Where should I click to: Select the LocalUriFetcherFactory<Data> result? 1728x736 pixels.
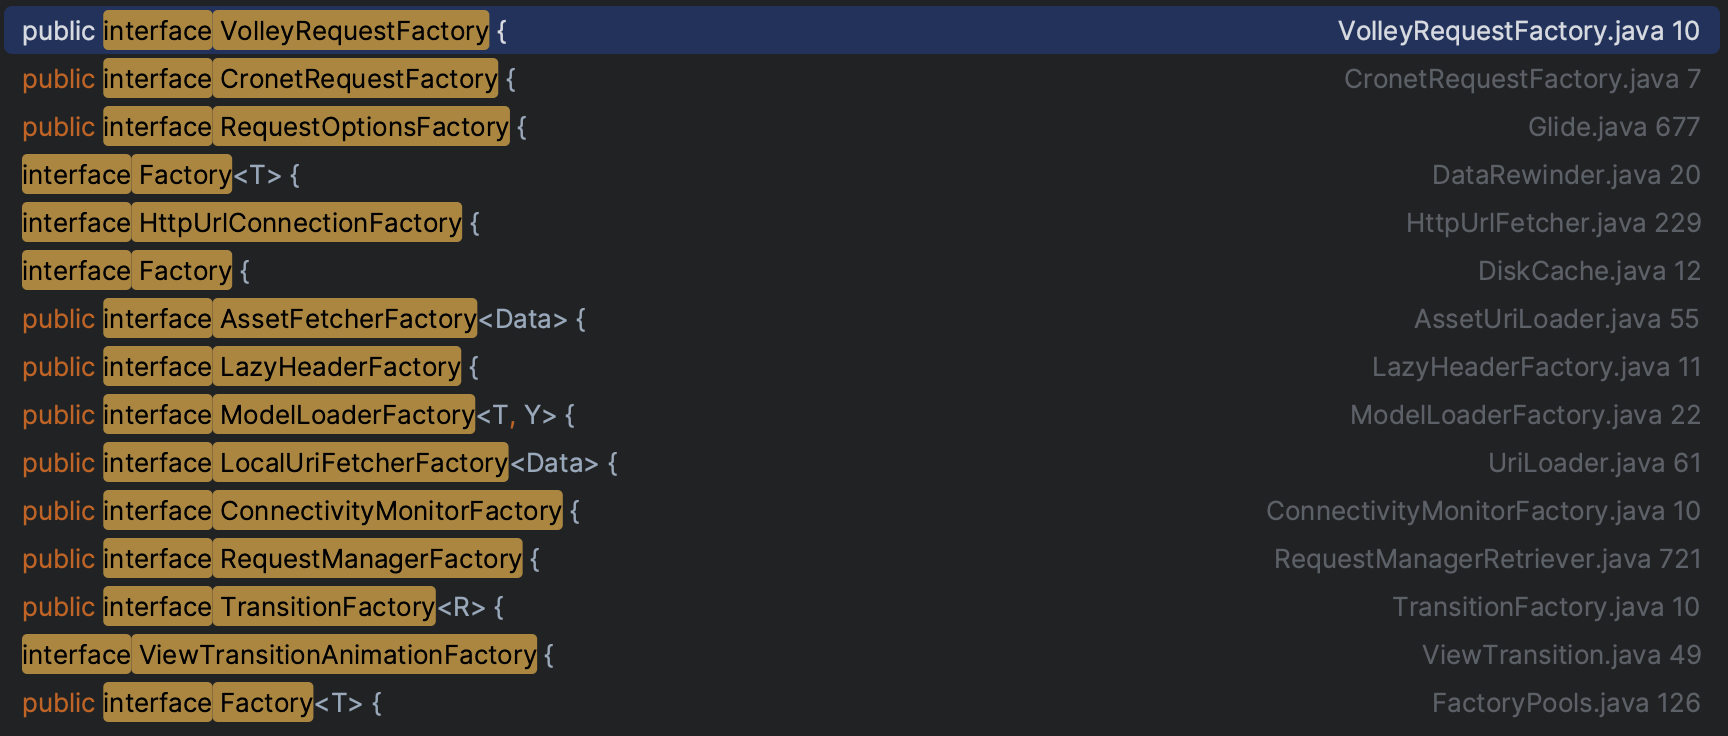[x=364, y=463]
